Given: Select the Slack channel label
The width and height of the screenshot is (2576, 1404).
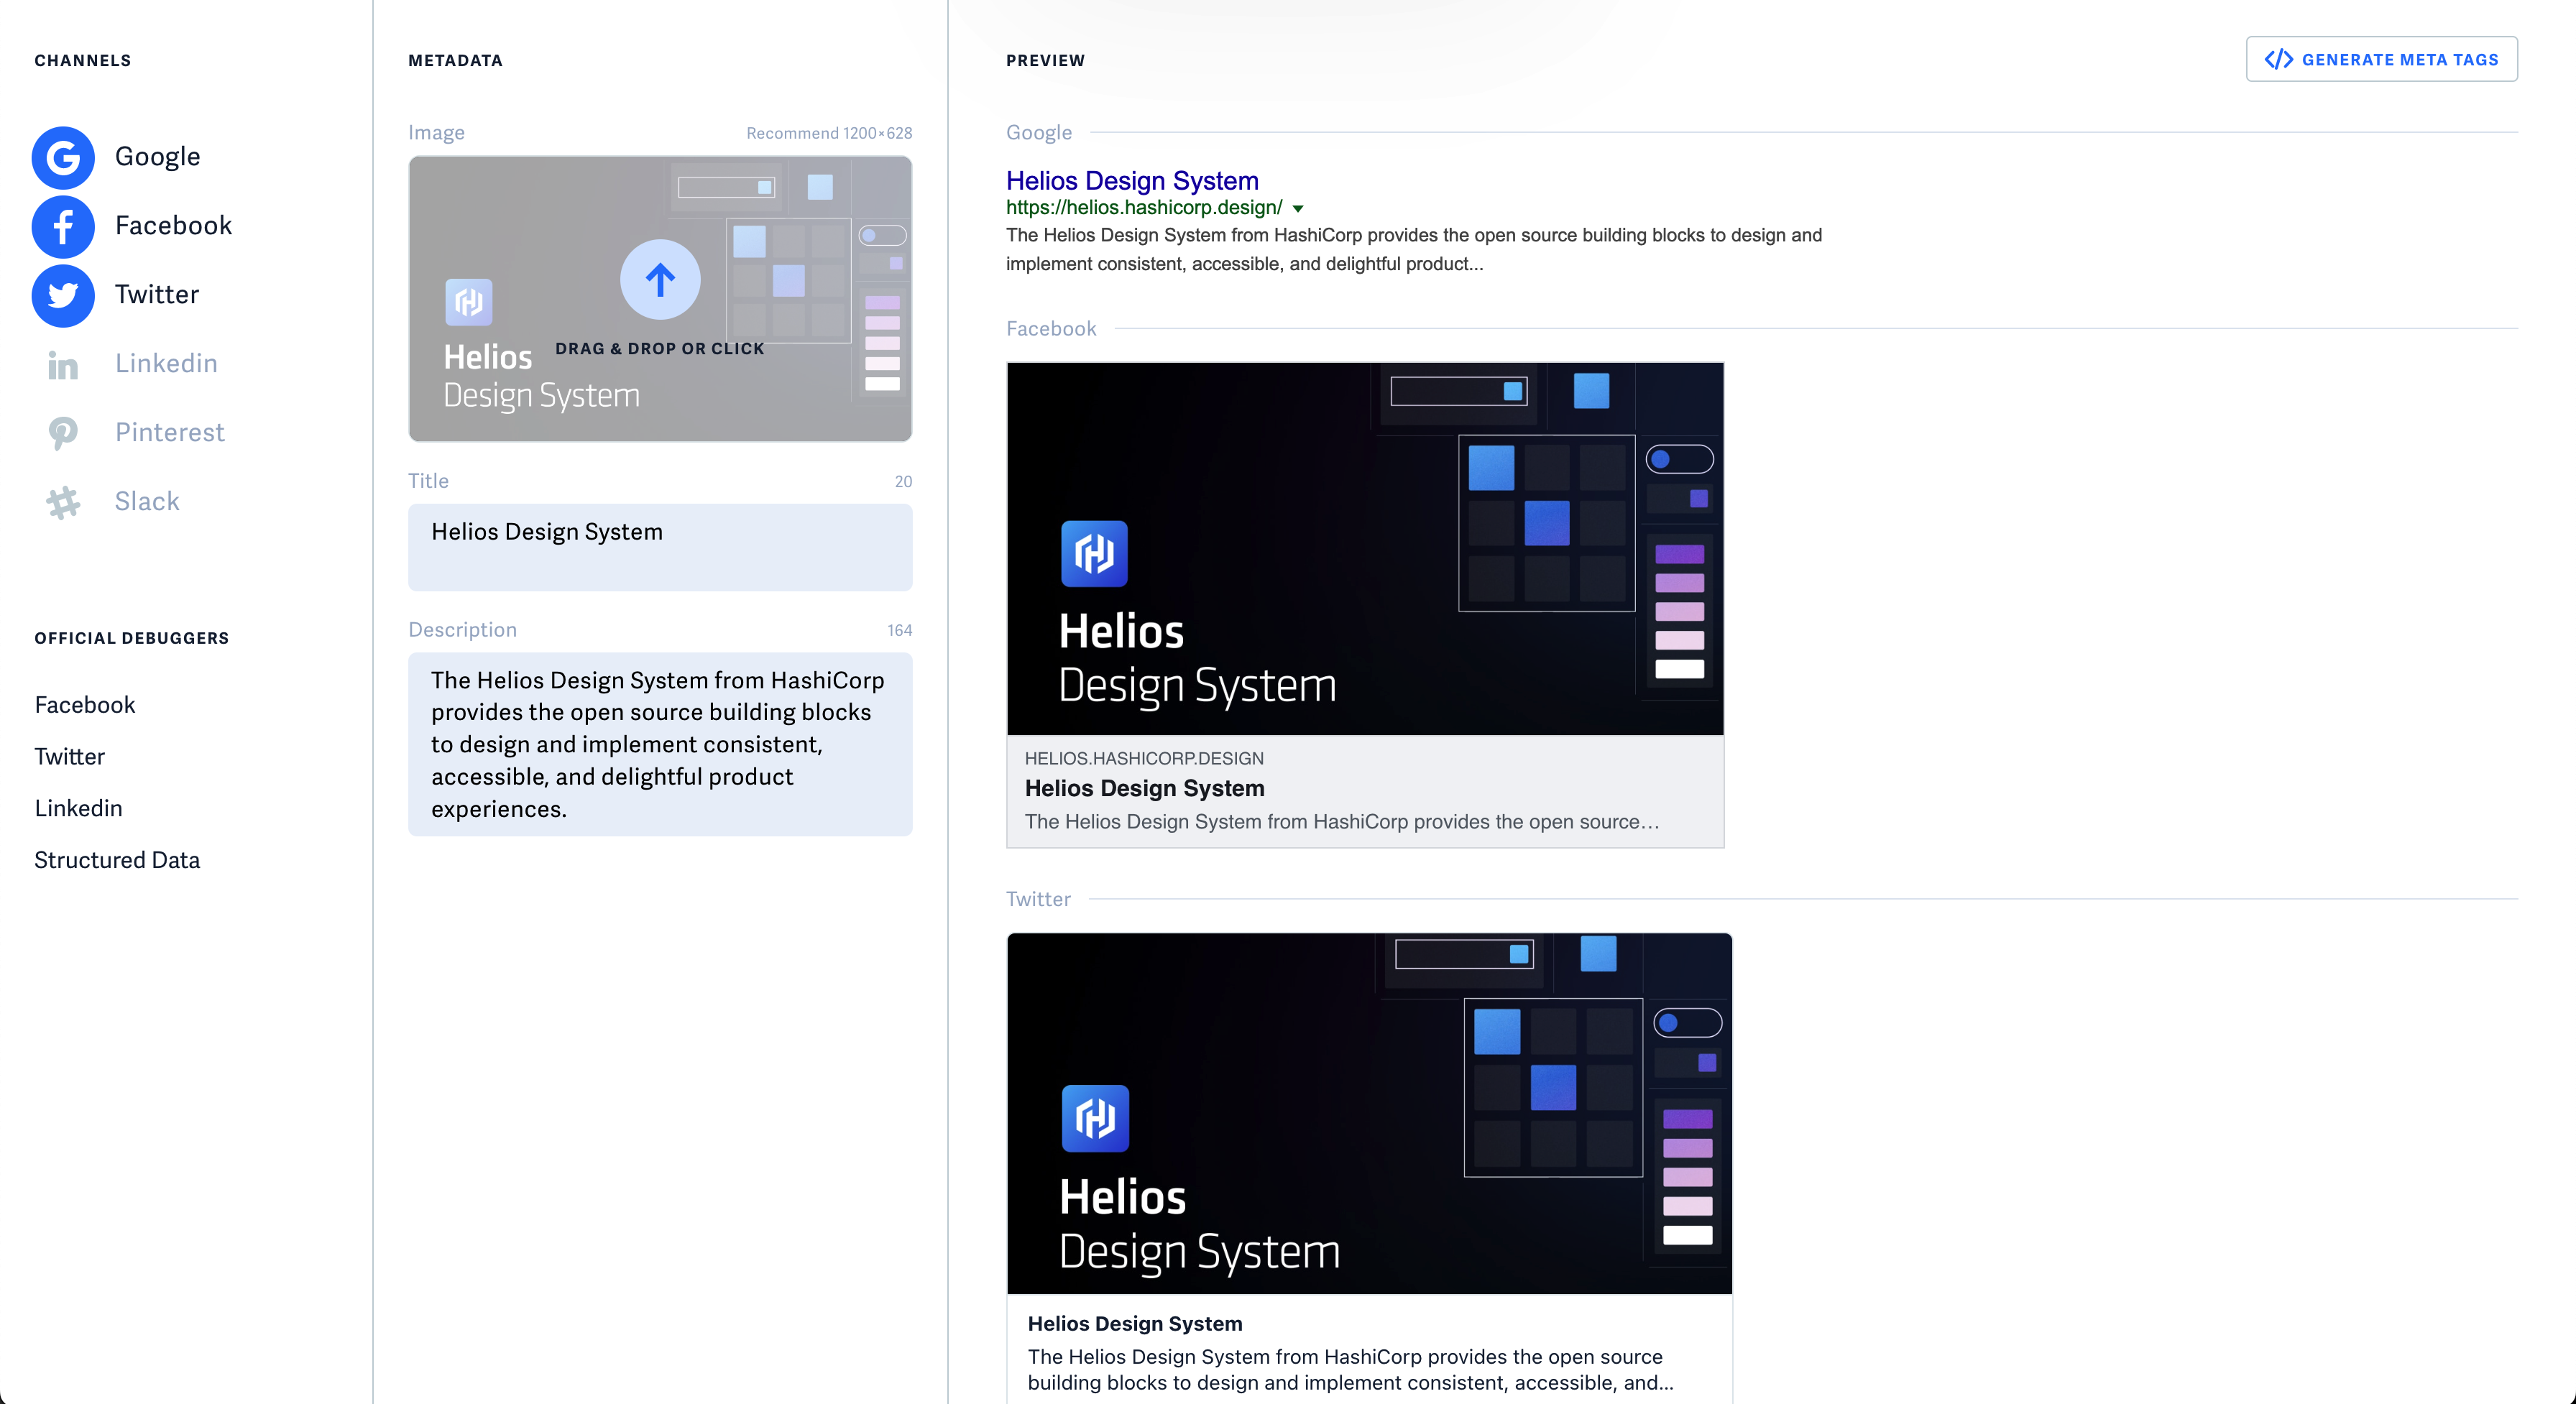Looking at the screenshot, I should coord(147,502).
